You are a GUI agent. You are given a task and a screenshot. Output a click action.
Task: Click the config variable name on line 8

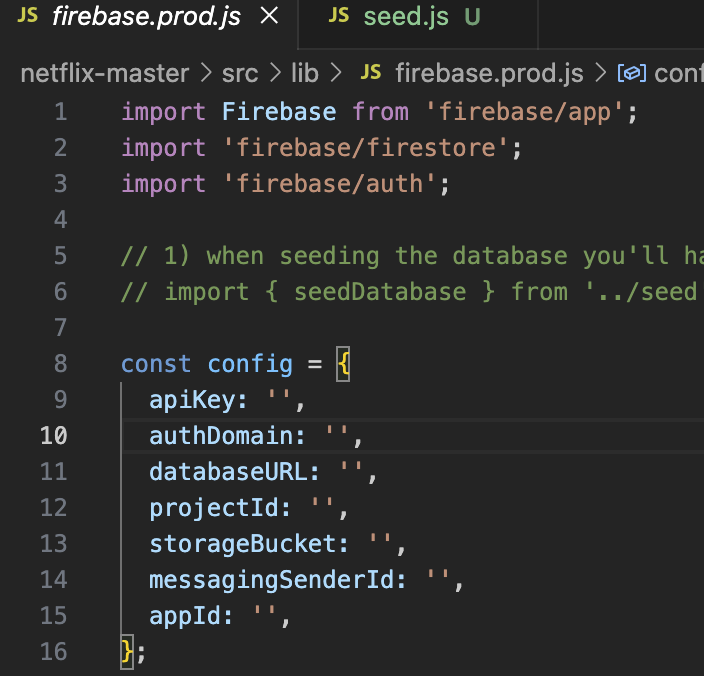pyautogui.click(x=250, y=364)
